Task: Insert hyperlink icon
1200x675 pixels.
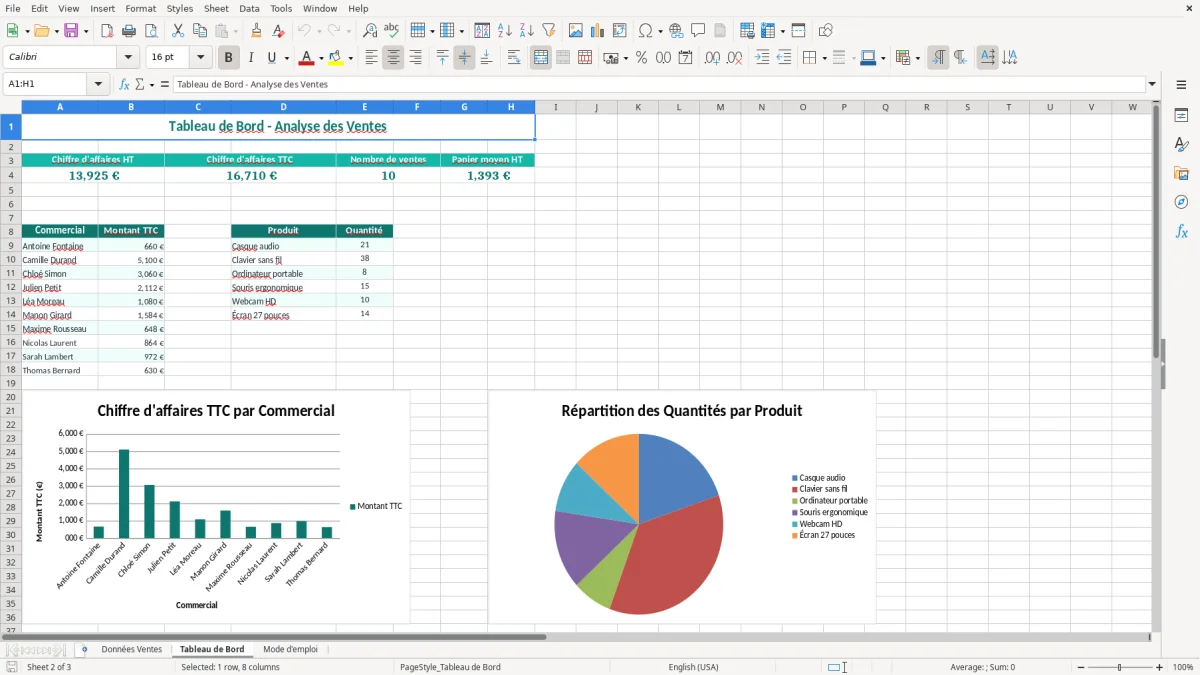Action: click(676, 31)
